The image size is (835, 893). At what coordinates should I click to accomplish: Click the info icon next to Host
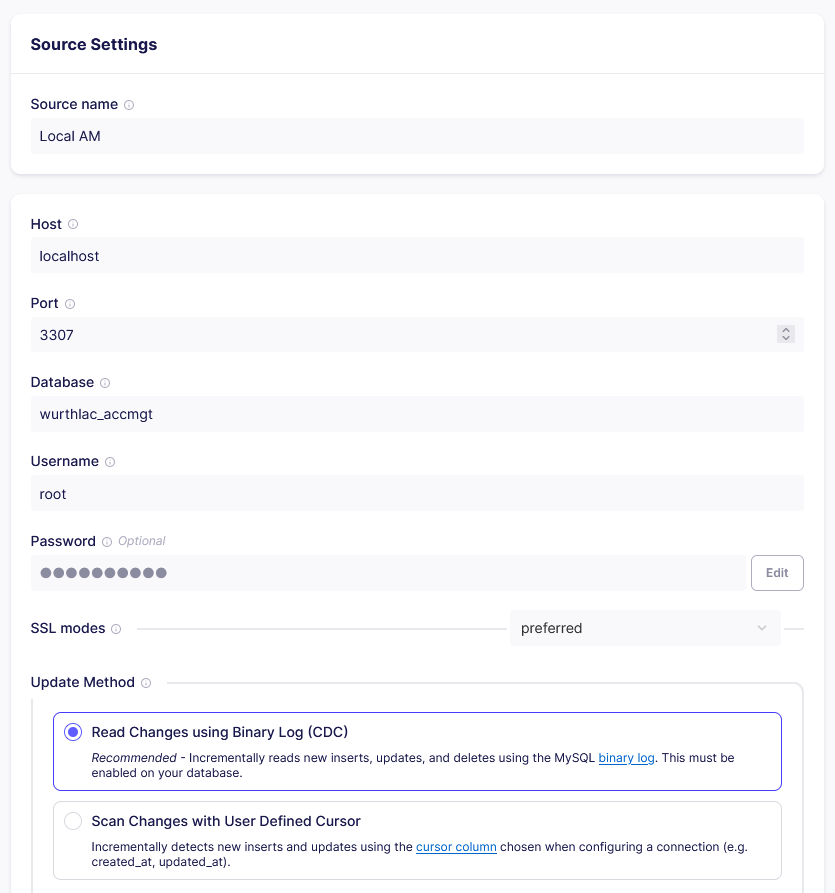[x=73, y=225]
